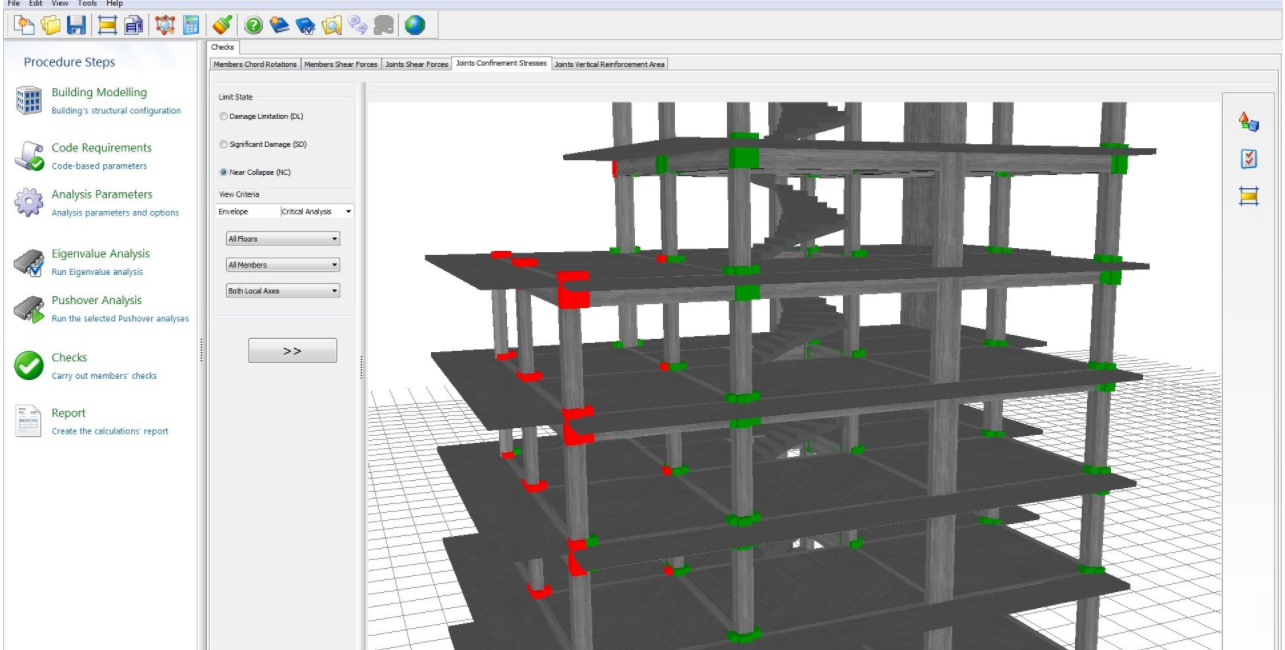This screenshot has height=650, width=1285.
Task: Open the yellow folder icon in toolbar
Action: tap(50, 25)
